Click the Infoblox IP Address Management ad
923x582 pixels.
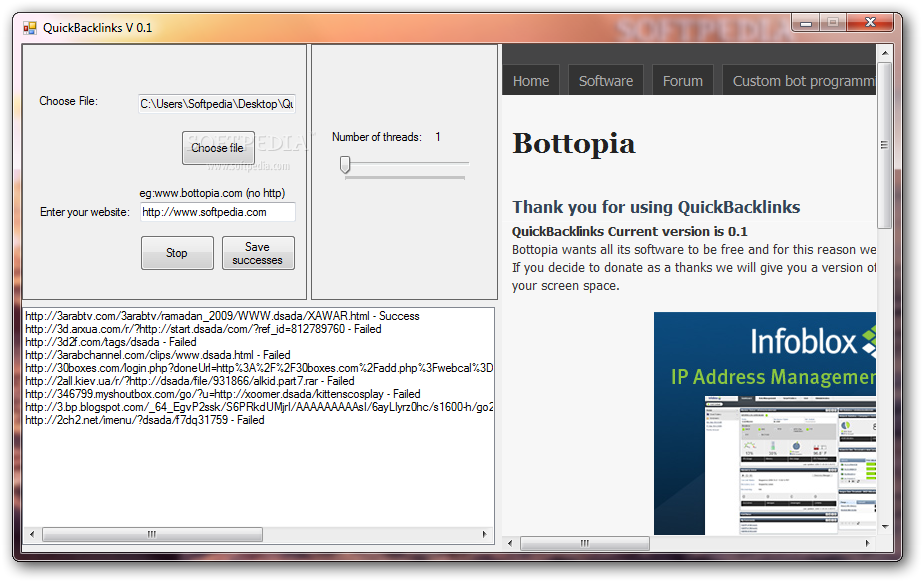tap(765, 423)
